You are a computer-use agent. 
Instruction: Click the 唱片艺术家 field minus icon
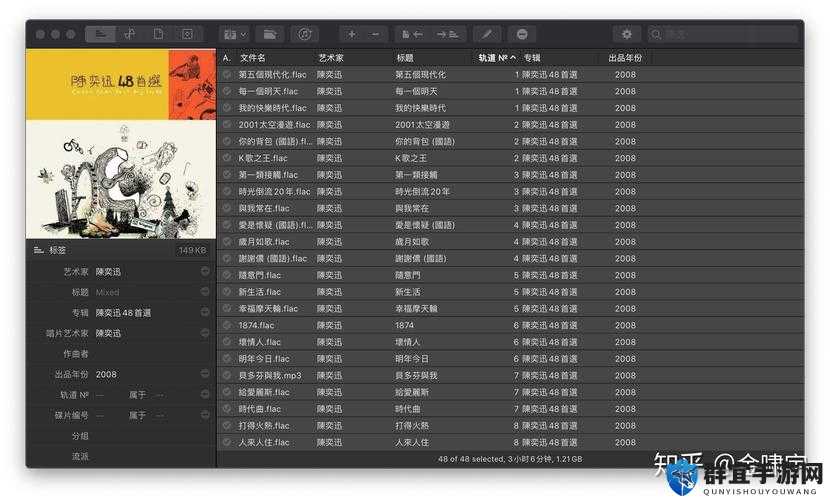(x=205, y=333)
